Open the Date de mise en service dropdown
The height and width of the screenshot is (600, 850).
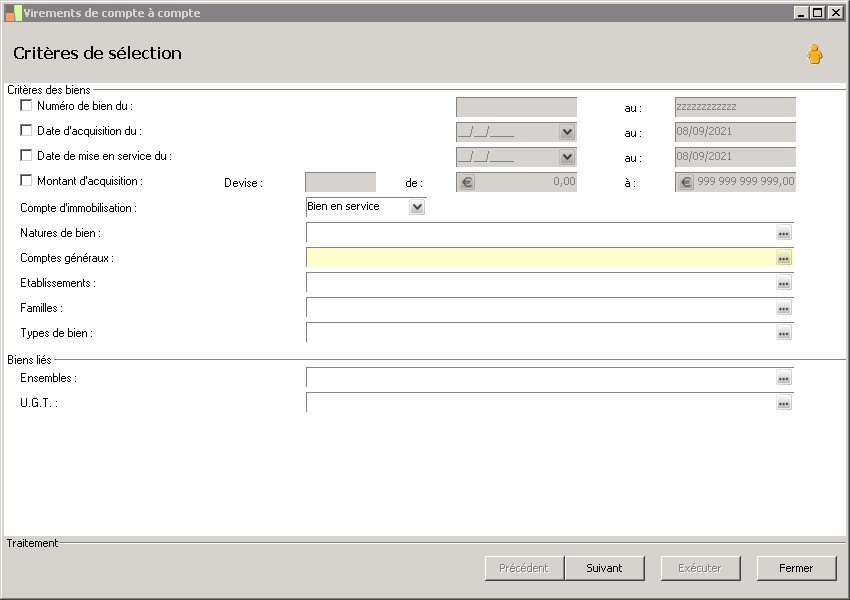(x=567, y=157)
